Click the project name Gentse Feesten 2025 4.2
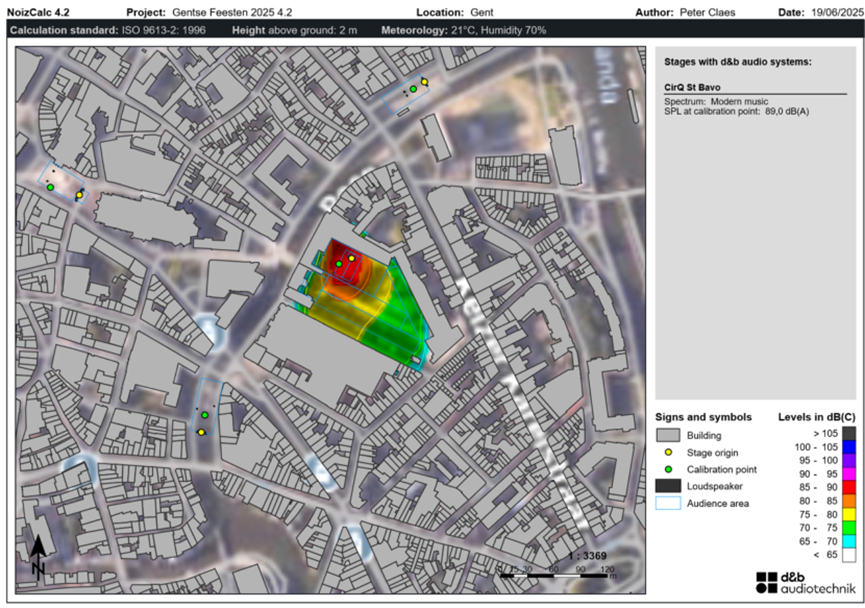The height and width of the screenshot is (608, 865). click(232, 12)
